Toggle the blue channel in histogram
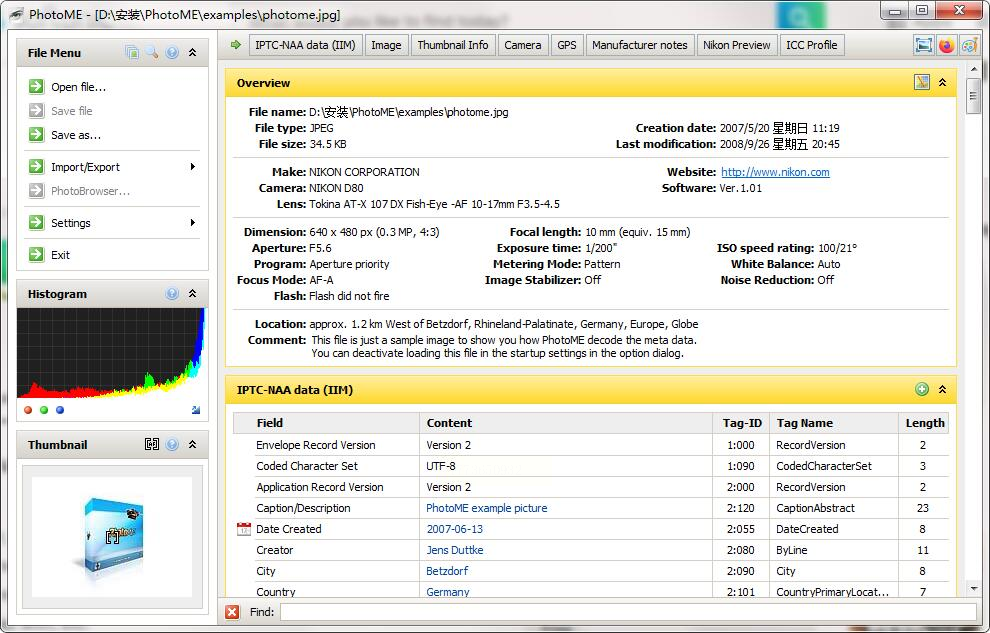This screenshot has height=633, width=990. pyautogui.click(x=60, y=410)
